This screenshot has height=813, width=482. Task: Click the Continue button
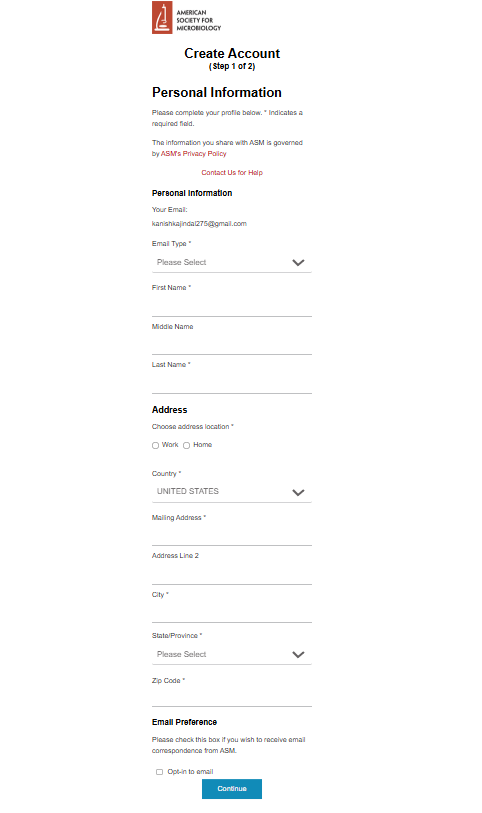232,789
